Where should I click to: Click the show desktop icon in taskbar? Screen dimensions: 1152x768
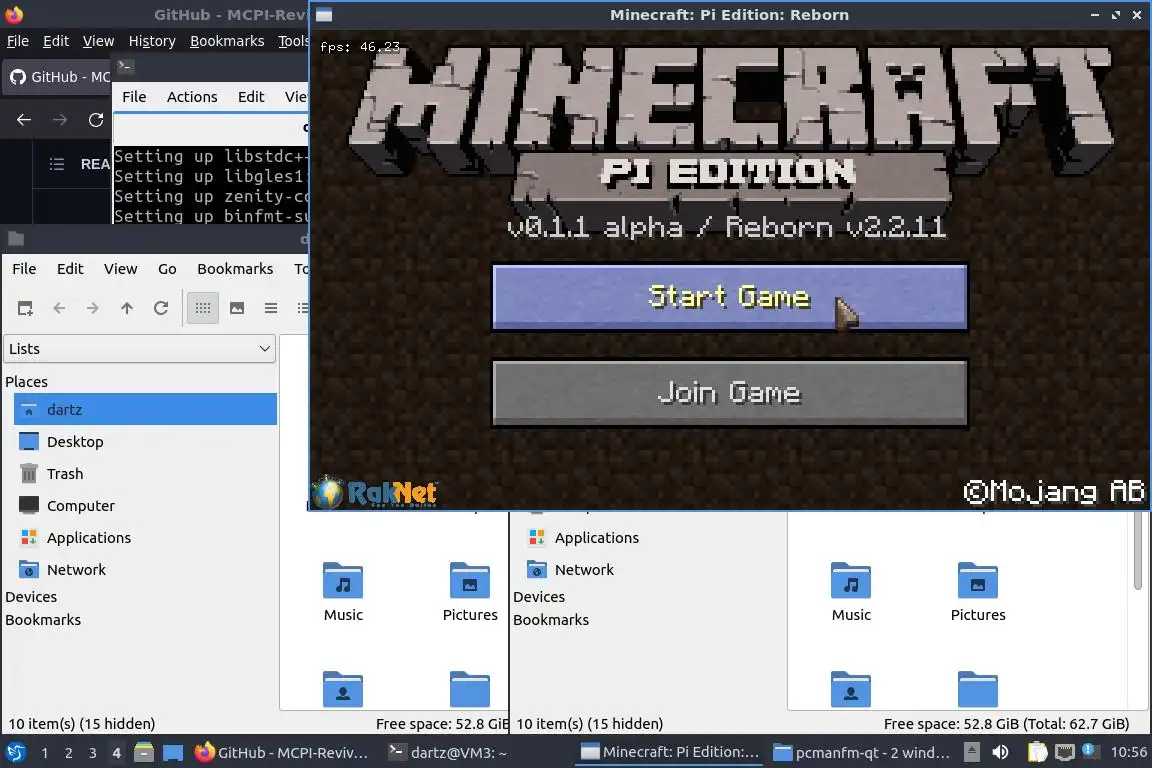click(x=173, y=753)
